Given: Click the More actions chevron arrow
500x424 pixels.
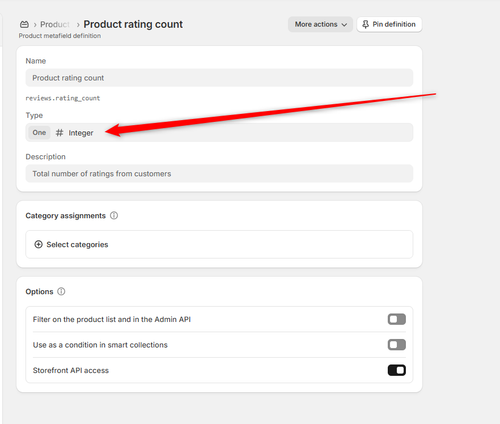Looking at the screenshot, I should pyautogui.click(x=344, y=25).
